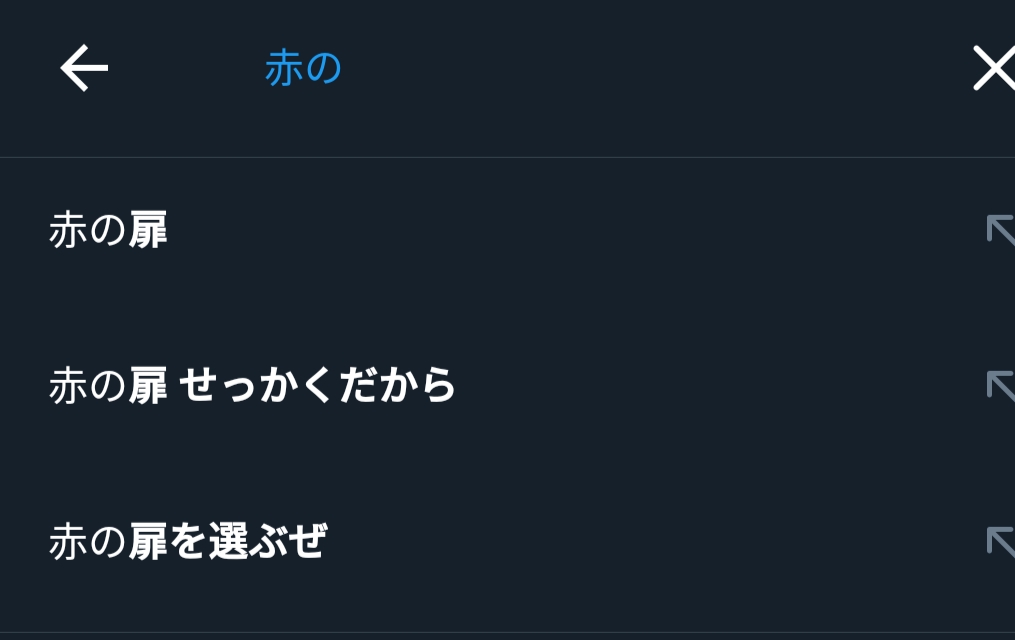Click the X icon in the search bar
This screenshot has height=640, width=1015.
[x=994, y=69]
